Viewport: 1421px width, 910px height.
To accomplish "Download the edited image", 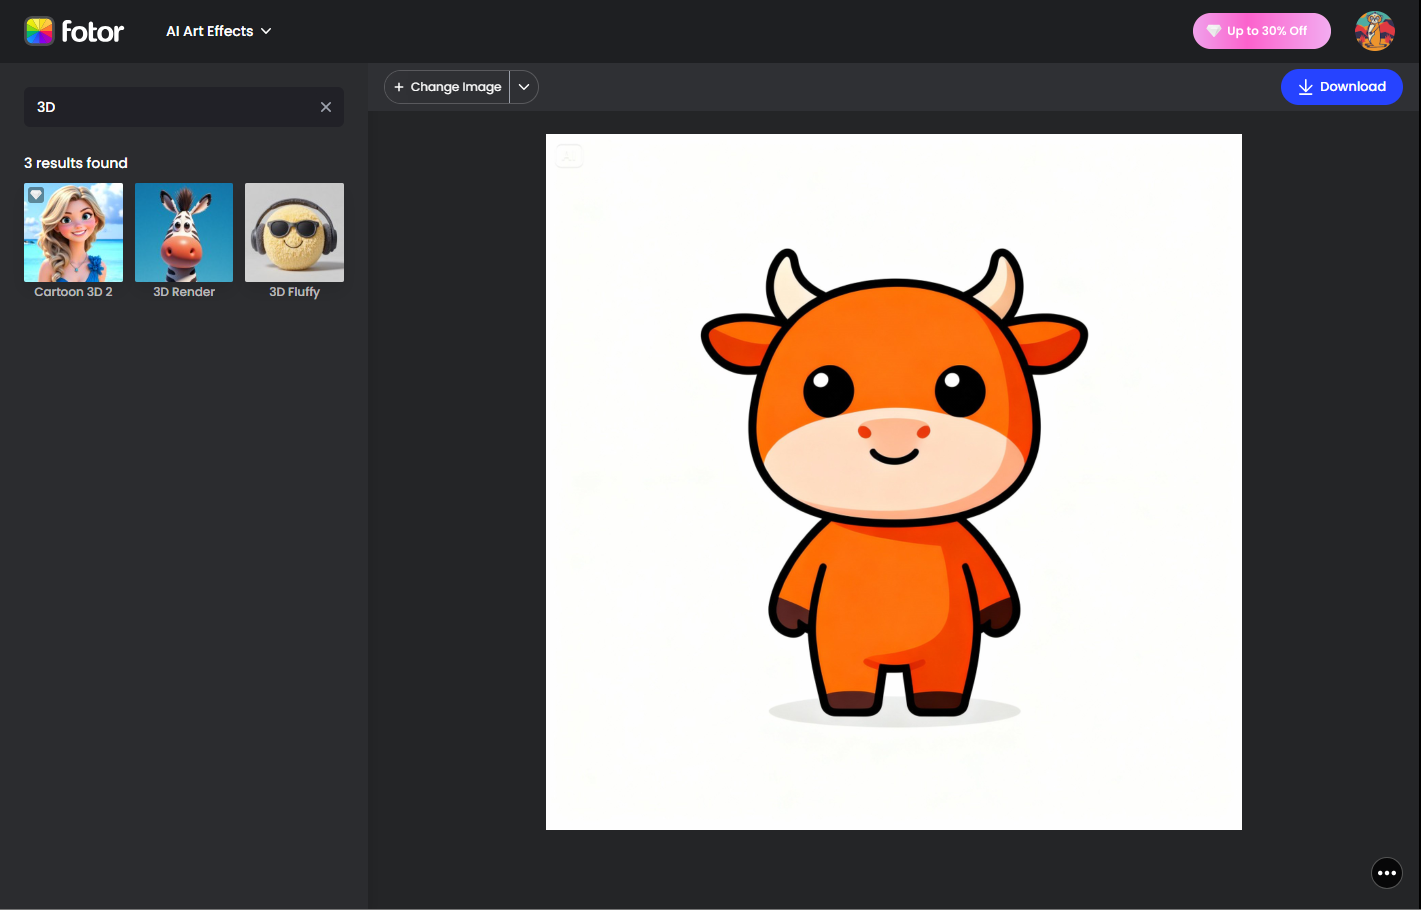I will (1342, 87).
